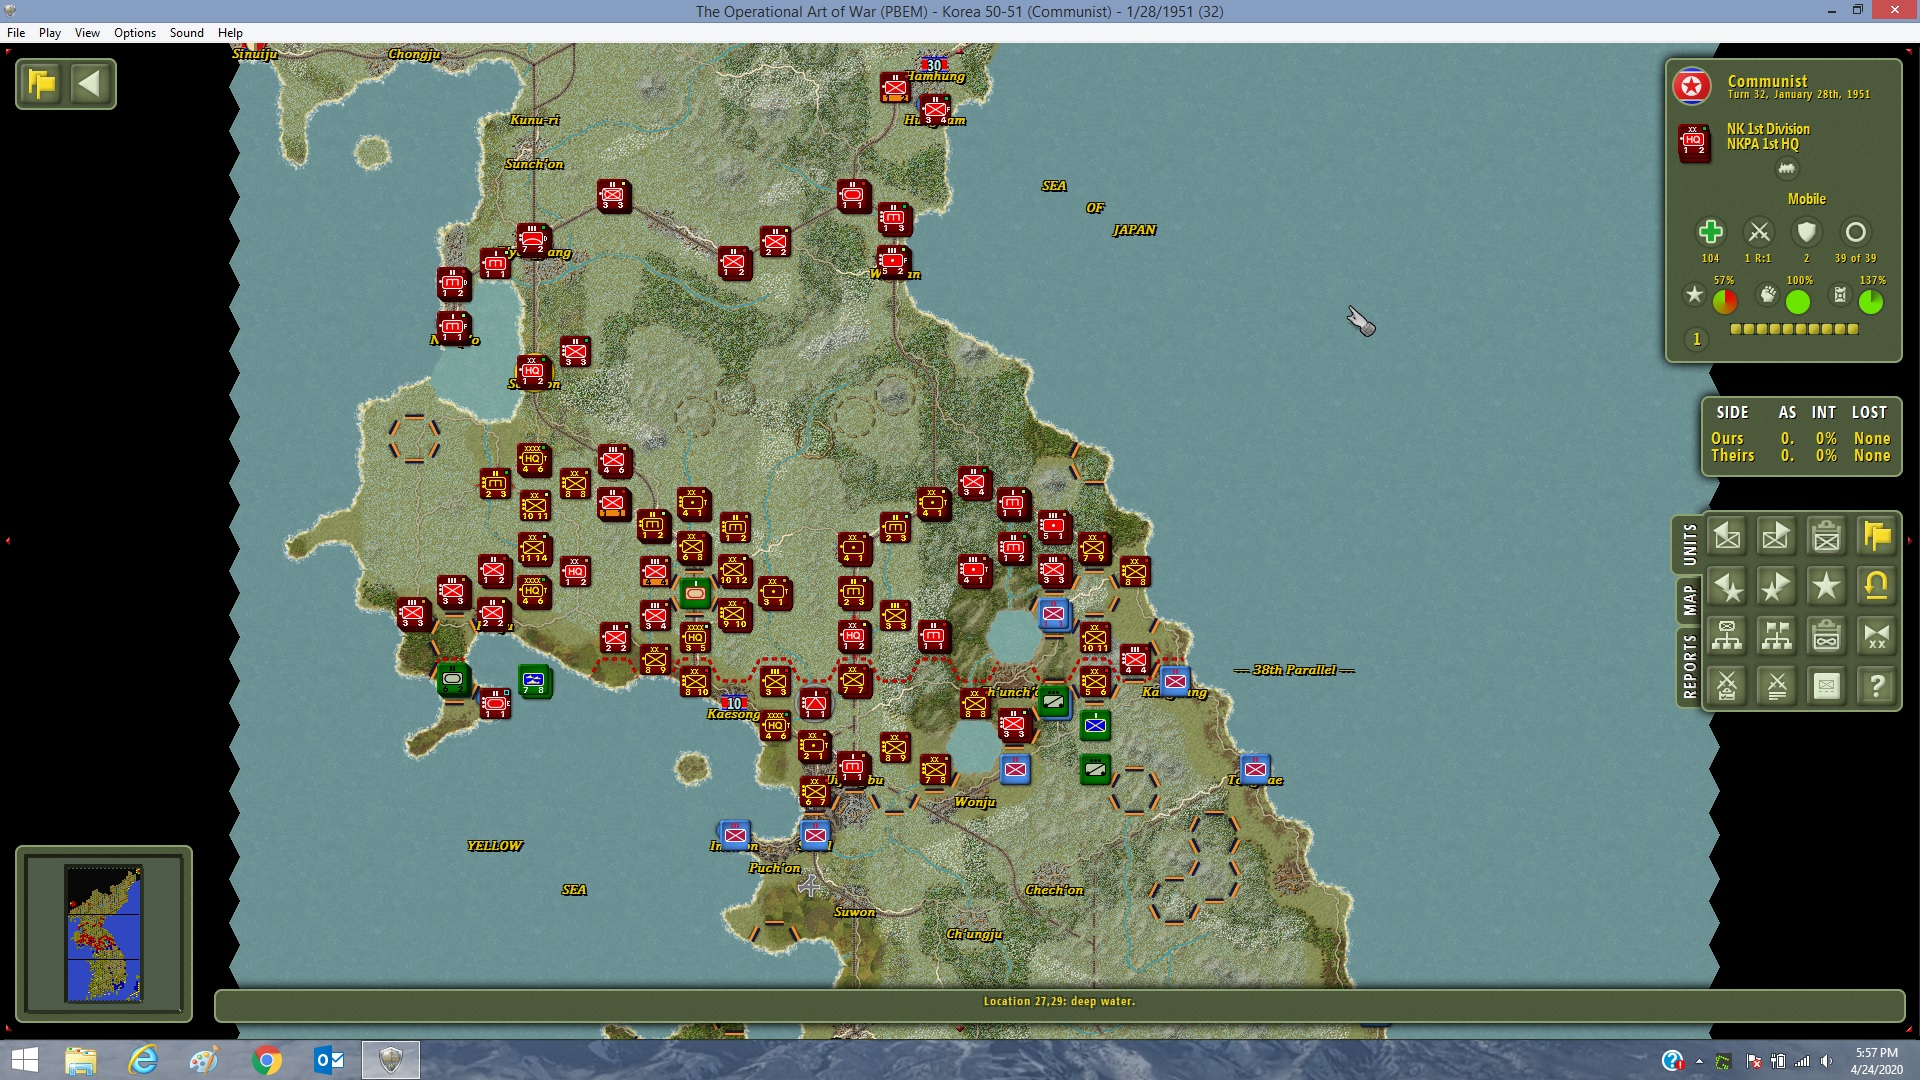The height and width of the screenshot is (1080, 1920).
Task: Click the train transport icon under NKPA 1st HQ
Action: [1786, 168]
